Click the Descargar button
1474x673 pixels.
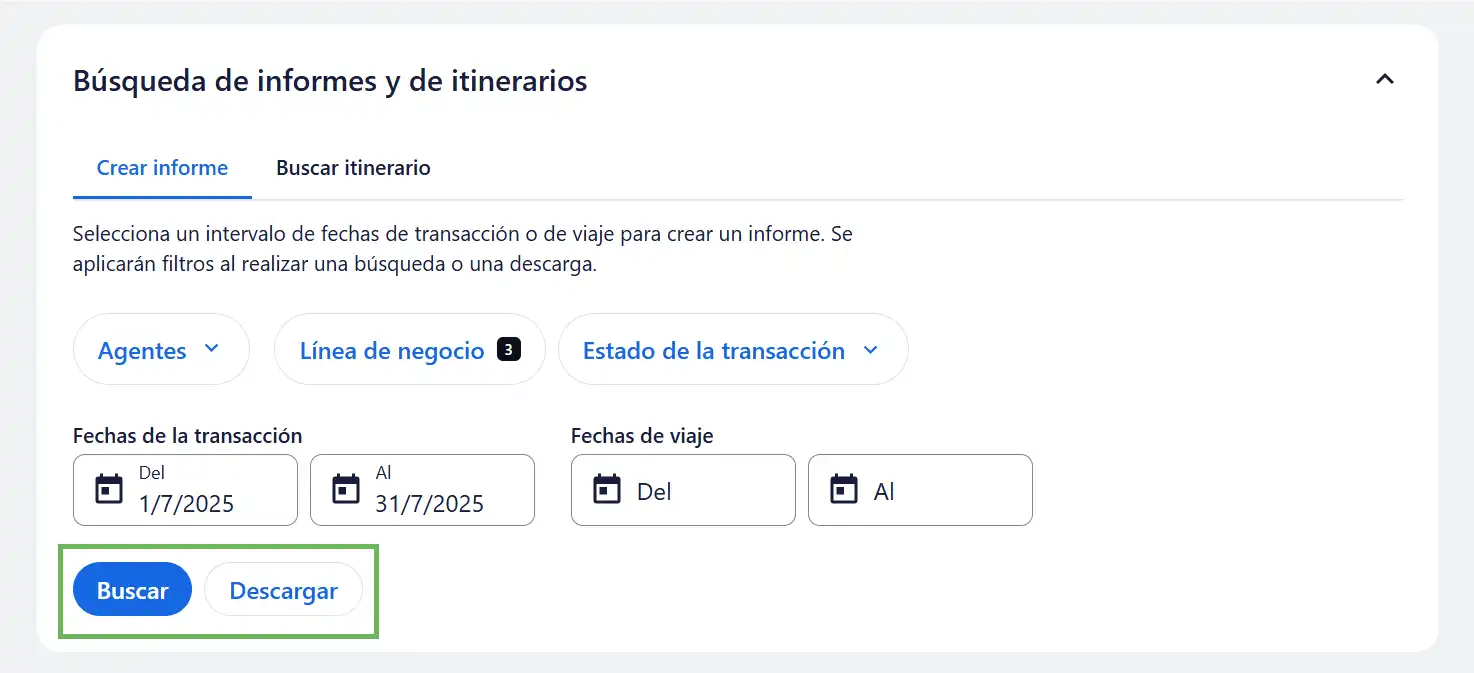[x=283, y=591]
